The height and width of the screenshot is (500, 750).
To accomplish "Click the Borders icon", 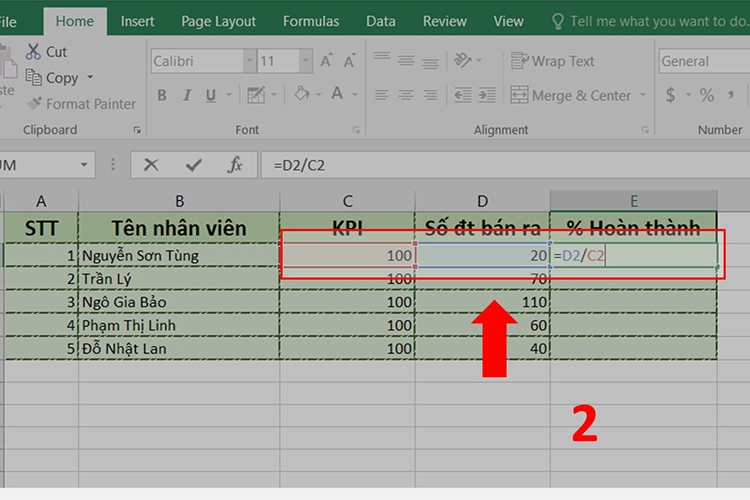I will click(x=256, y=95).
